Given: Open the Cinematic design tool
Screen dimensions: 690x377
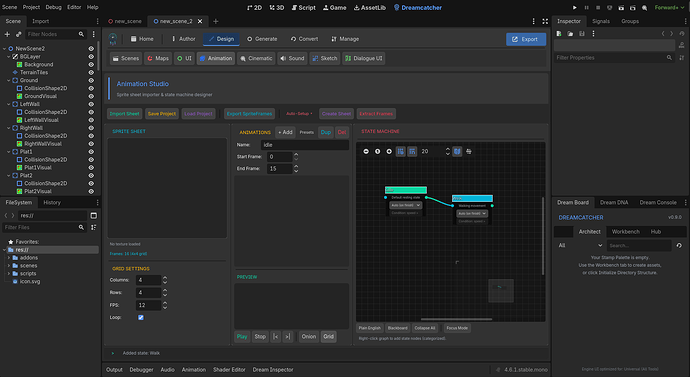Looking at the screenshot, I should click(x=256, y=58).
